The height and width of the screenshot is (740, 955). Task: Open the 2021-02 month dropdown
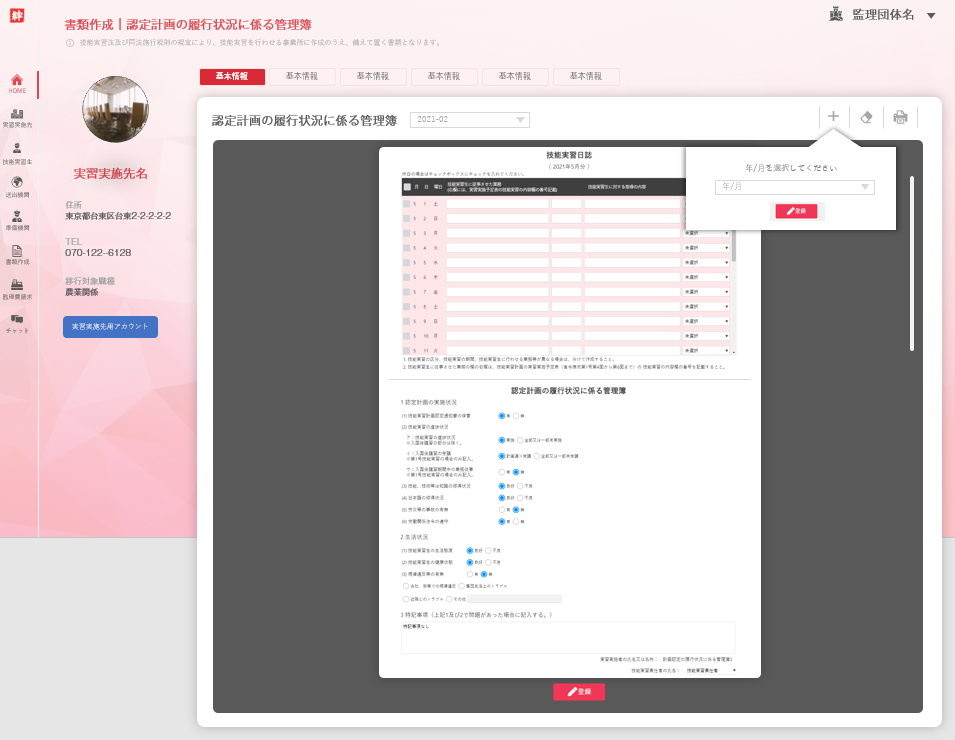coord(470,120)
